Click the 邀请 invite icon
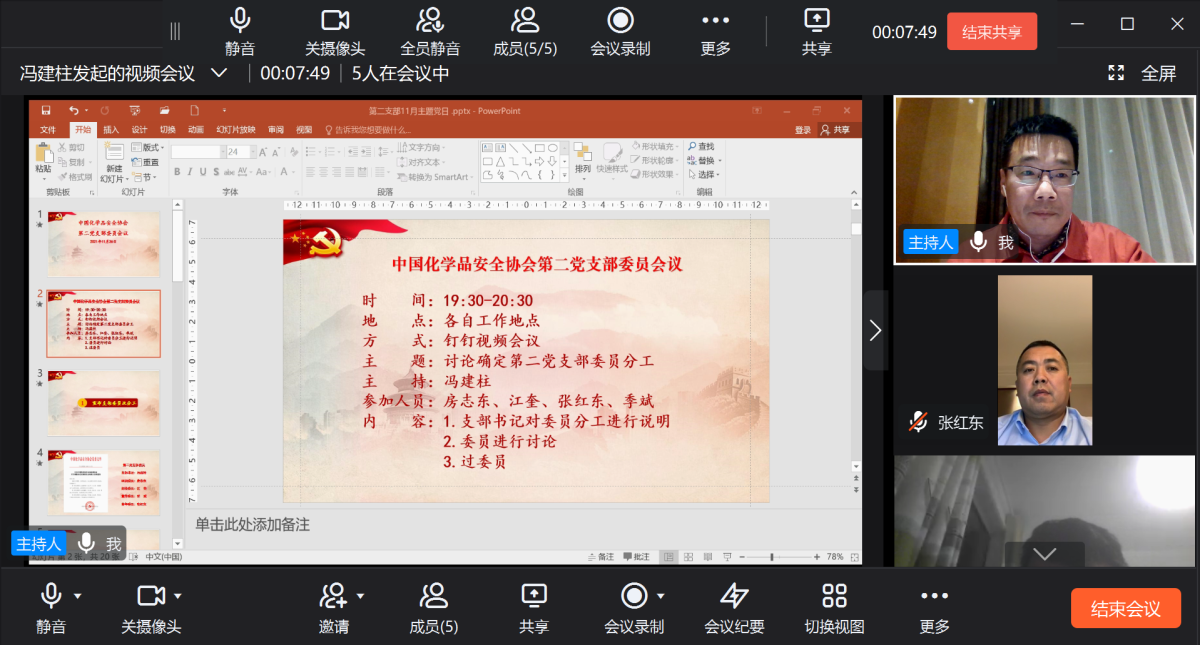The width and height of the screenshot is (1200, 645). click(332, 597)
